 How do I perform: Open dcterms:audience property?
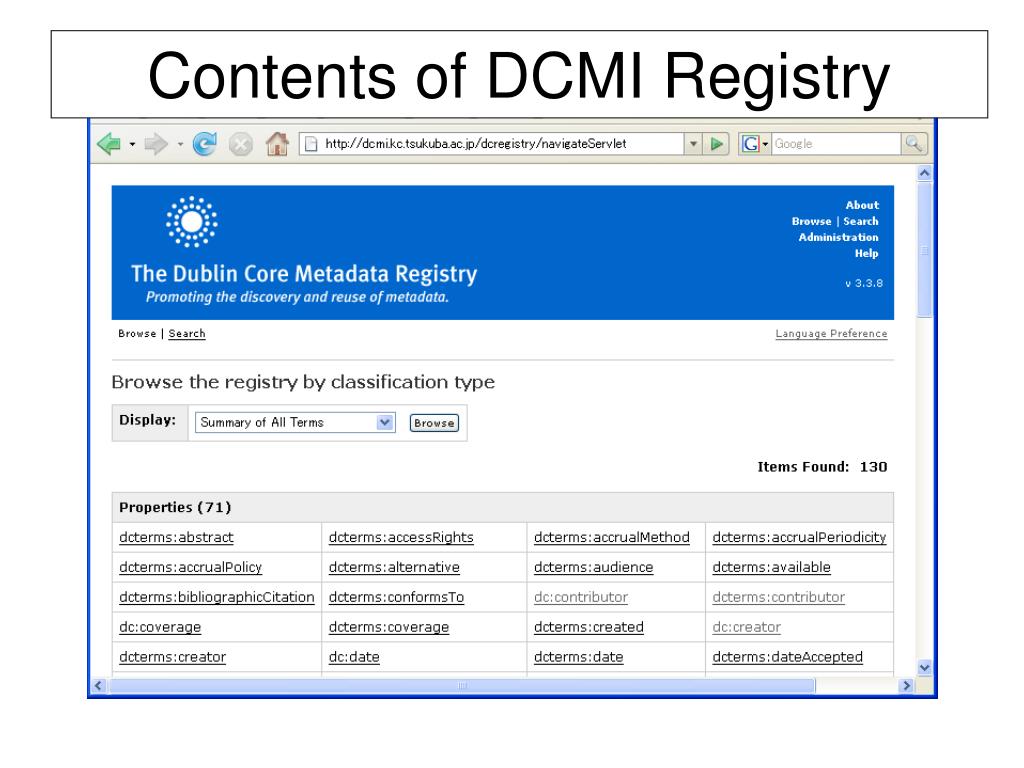tap(593, 568)
